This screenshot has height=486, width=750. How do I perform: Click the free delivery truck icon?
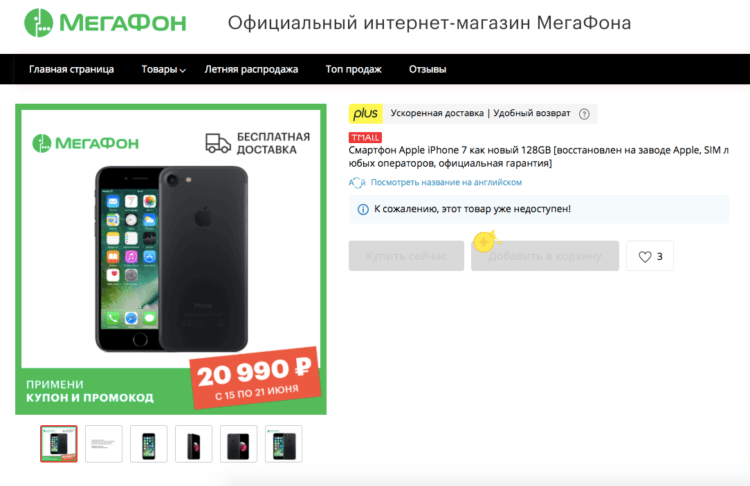click(218, 143)
